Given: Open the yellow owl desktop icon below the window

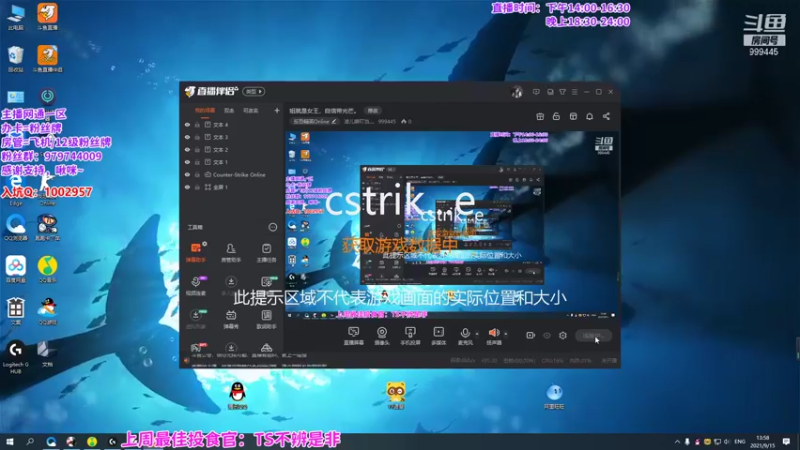Looking at the screenshot, I should click(395, 395).
